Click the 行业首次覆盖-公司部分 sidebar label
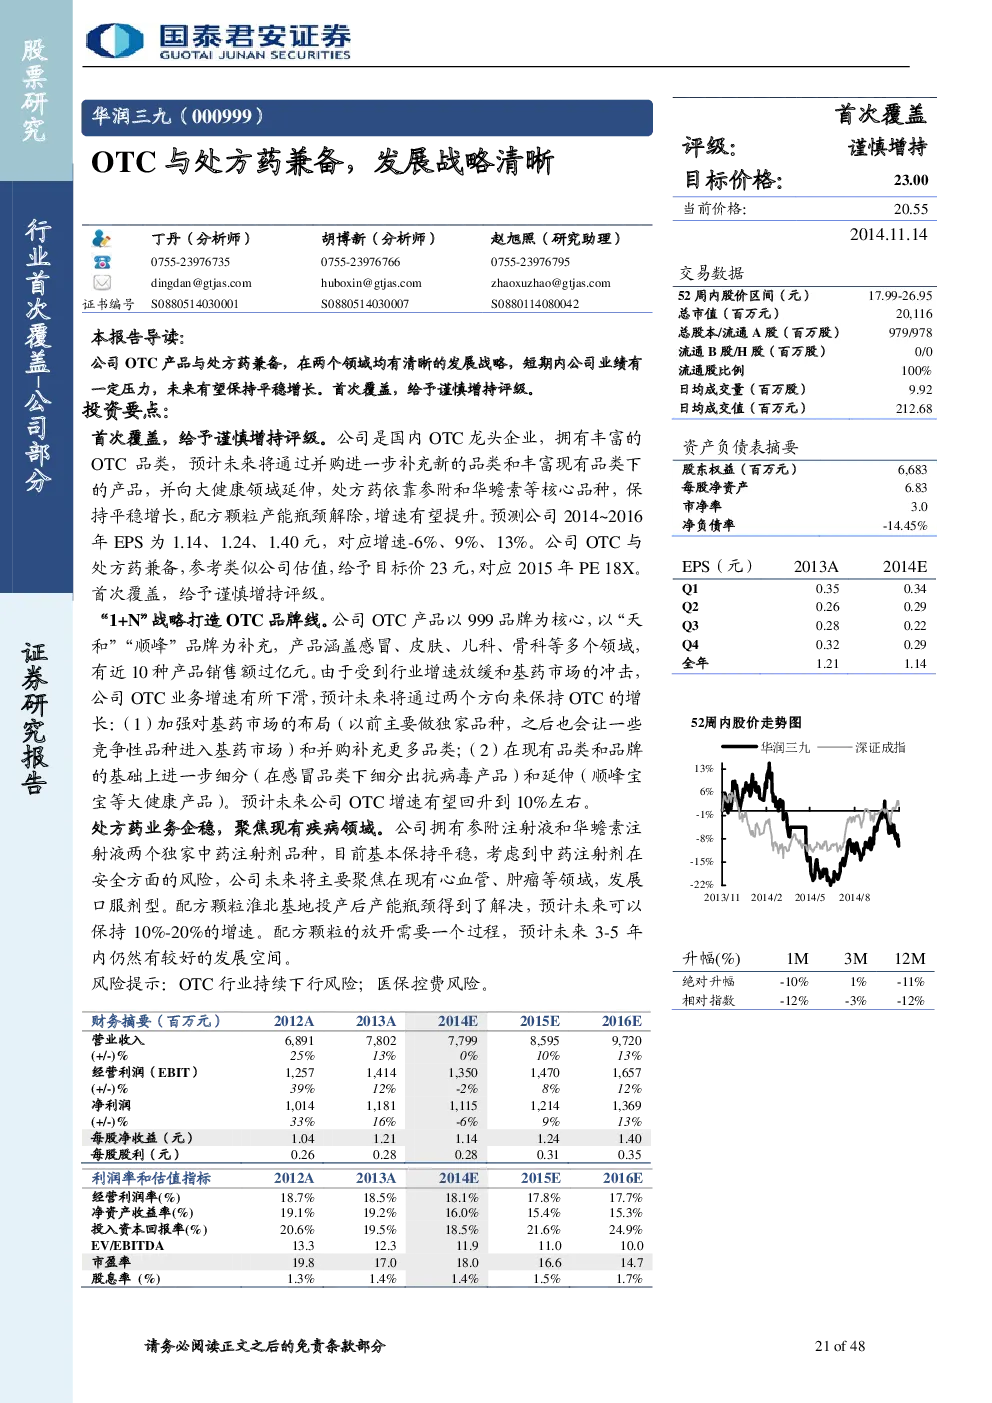The image size is (992, 1403). coord(37,355)
